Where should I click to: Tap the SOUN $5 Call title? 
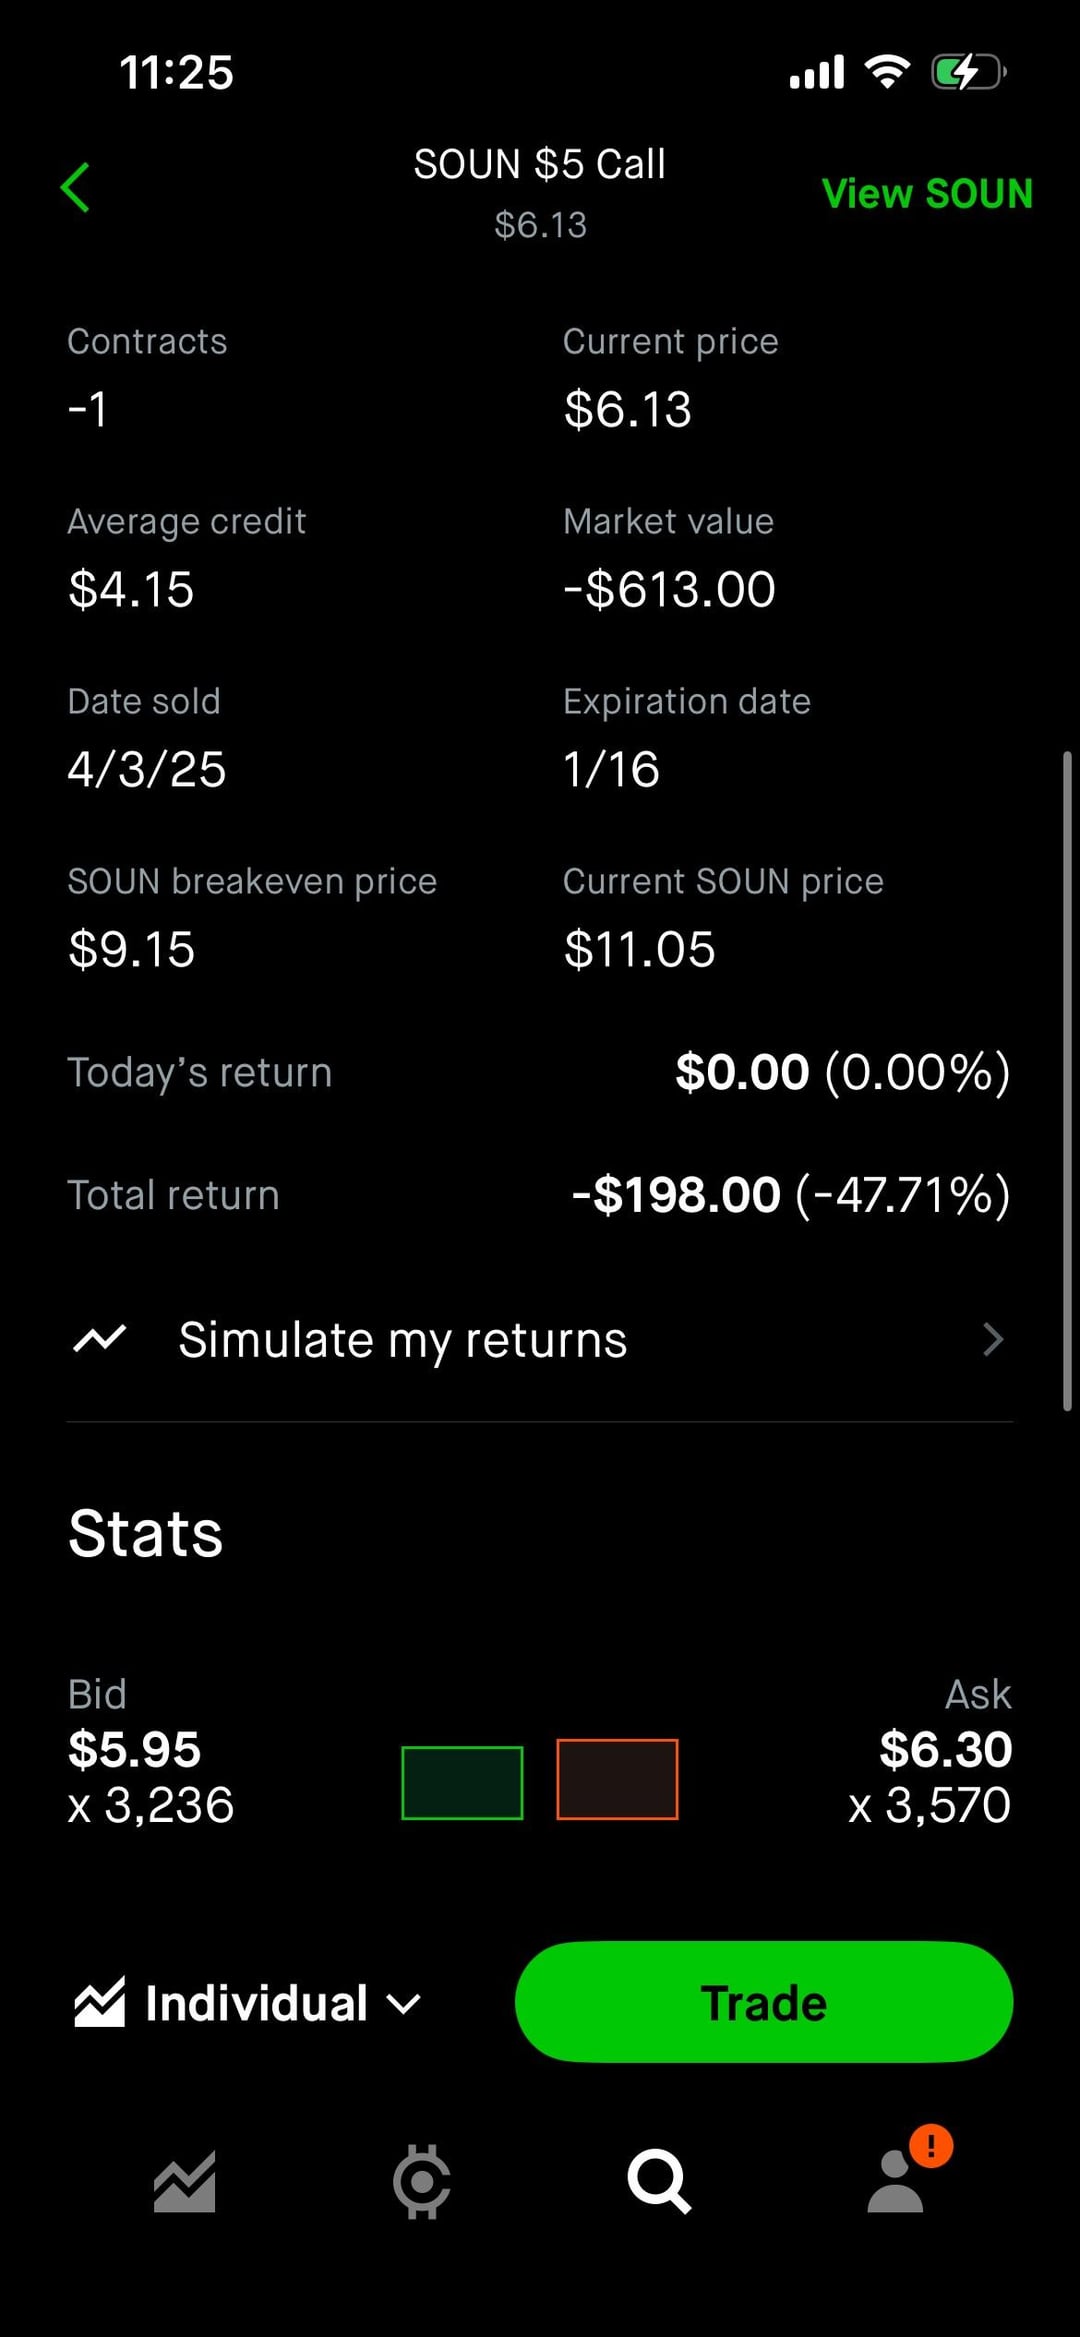tap(540, 165)
